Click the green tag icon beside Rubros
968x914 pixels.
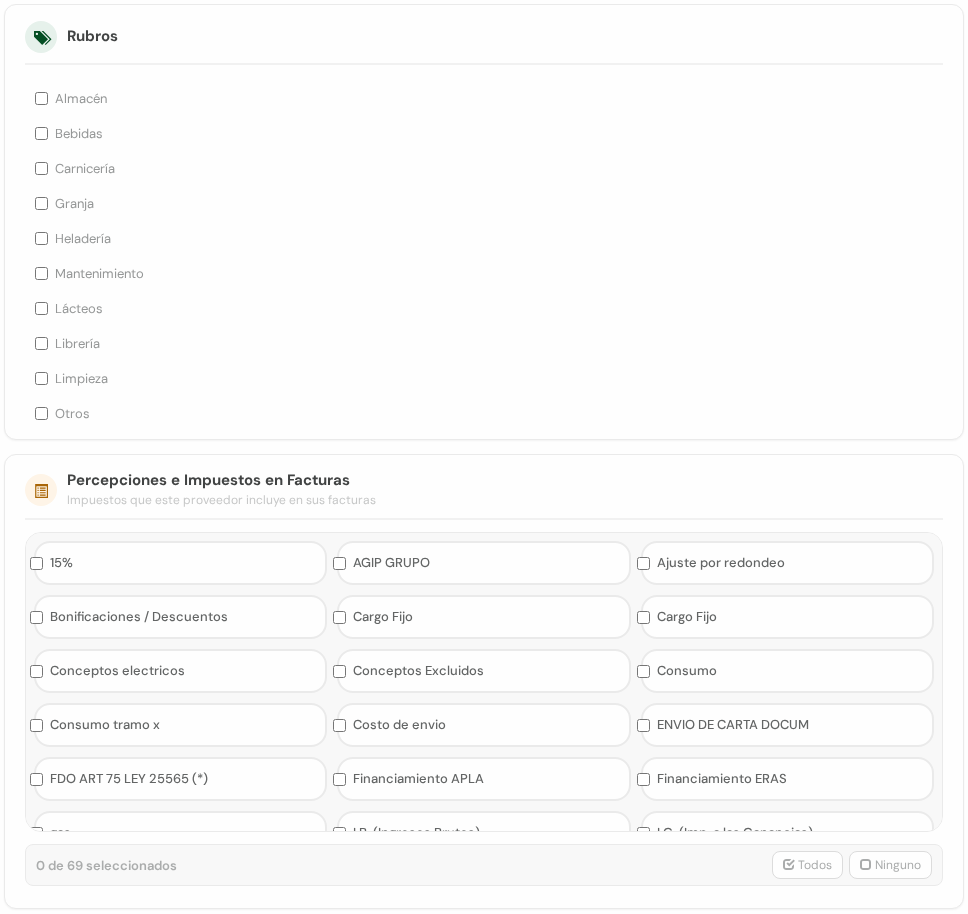(41, 38)
